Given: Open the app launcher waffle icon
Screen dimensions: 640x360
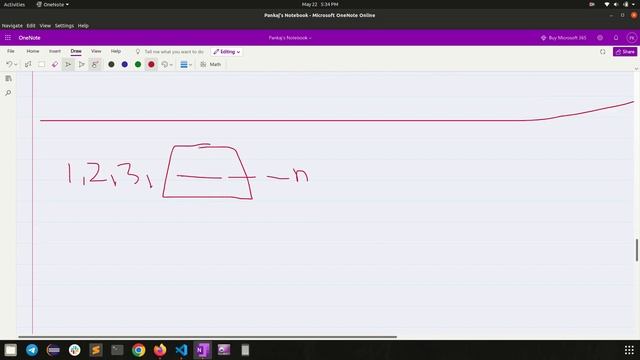Looking at the screenshot, I should point(8,38).
